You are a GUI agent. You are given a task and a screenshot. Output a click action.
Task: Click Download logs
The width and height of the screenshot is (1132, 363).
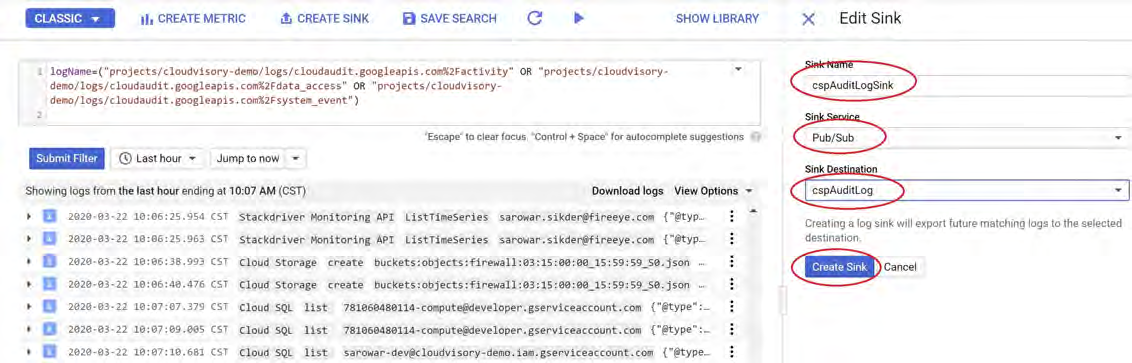click(x=627, y=191)
